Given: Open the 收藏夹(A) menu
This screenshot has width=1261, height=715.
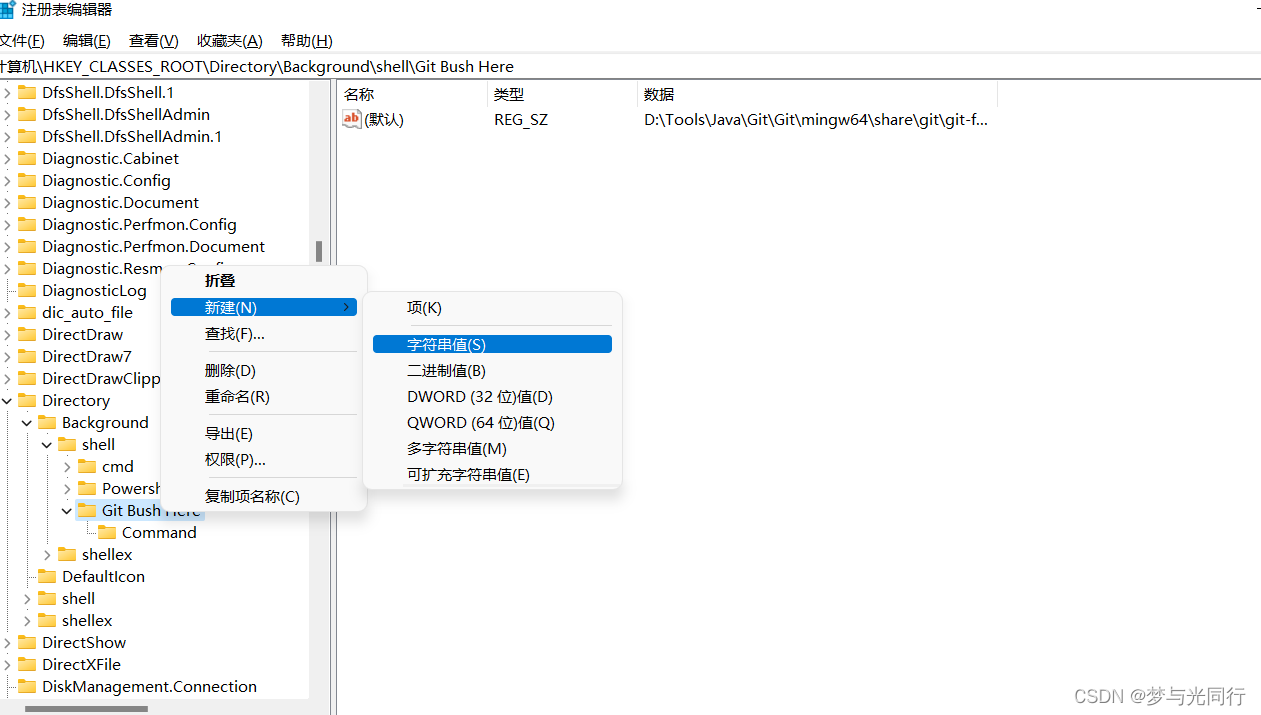Looking at the screenshot, I should point(229,41).
